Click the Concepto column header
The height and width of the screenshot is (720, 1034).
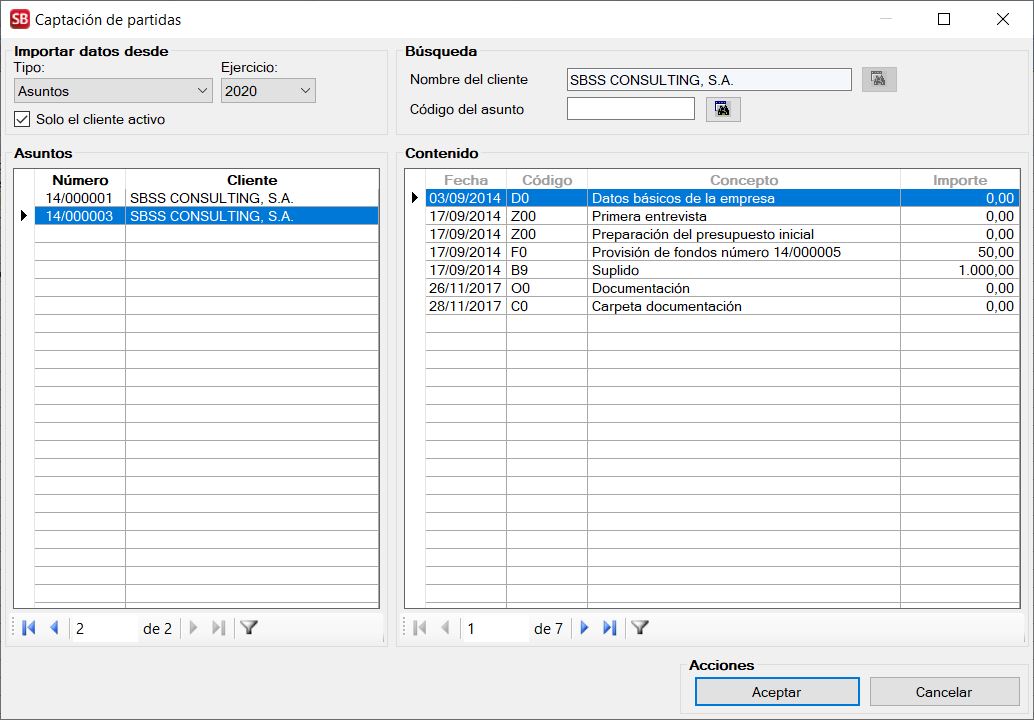click(743, 180)
